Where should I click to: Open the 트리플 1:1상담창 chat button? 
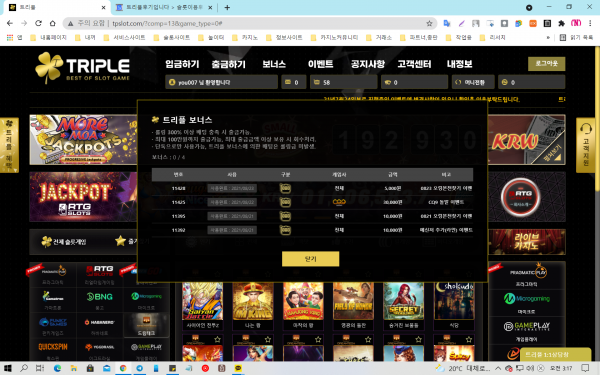[x=555, y=355]
